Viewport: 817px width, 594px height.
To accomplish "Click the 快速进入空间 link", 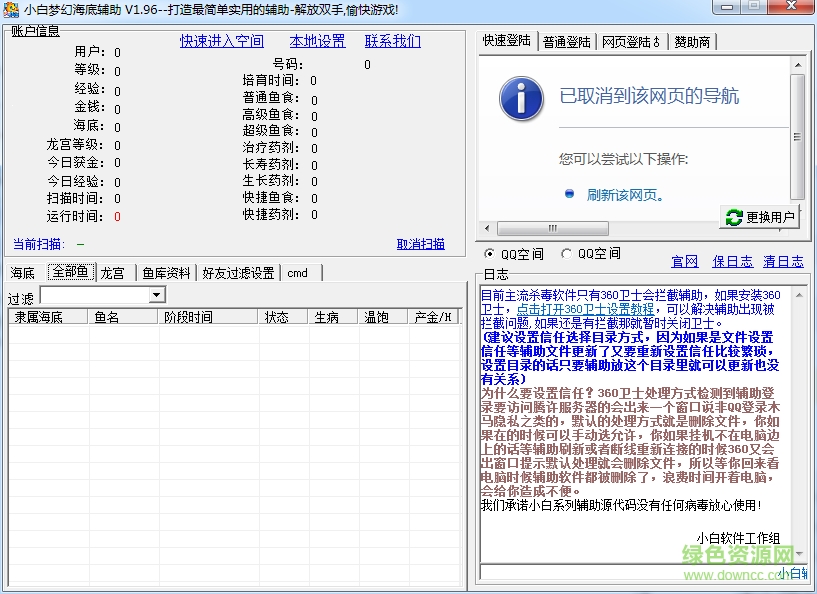I will pyautogui.click(x=221, y=41).
